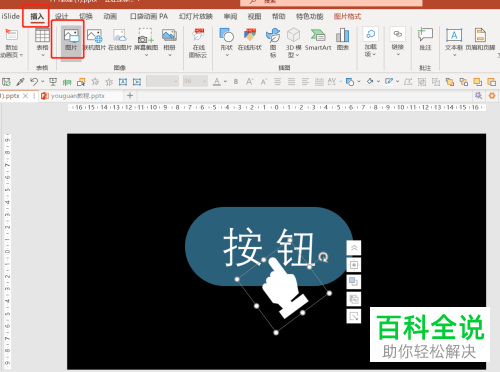Open the 审阅 (Review) tab

click(230, 16)
